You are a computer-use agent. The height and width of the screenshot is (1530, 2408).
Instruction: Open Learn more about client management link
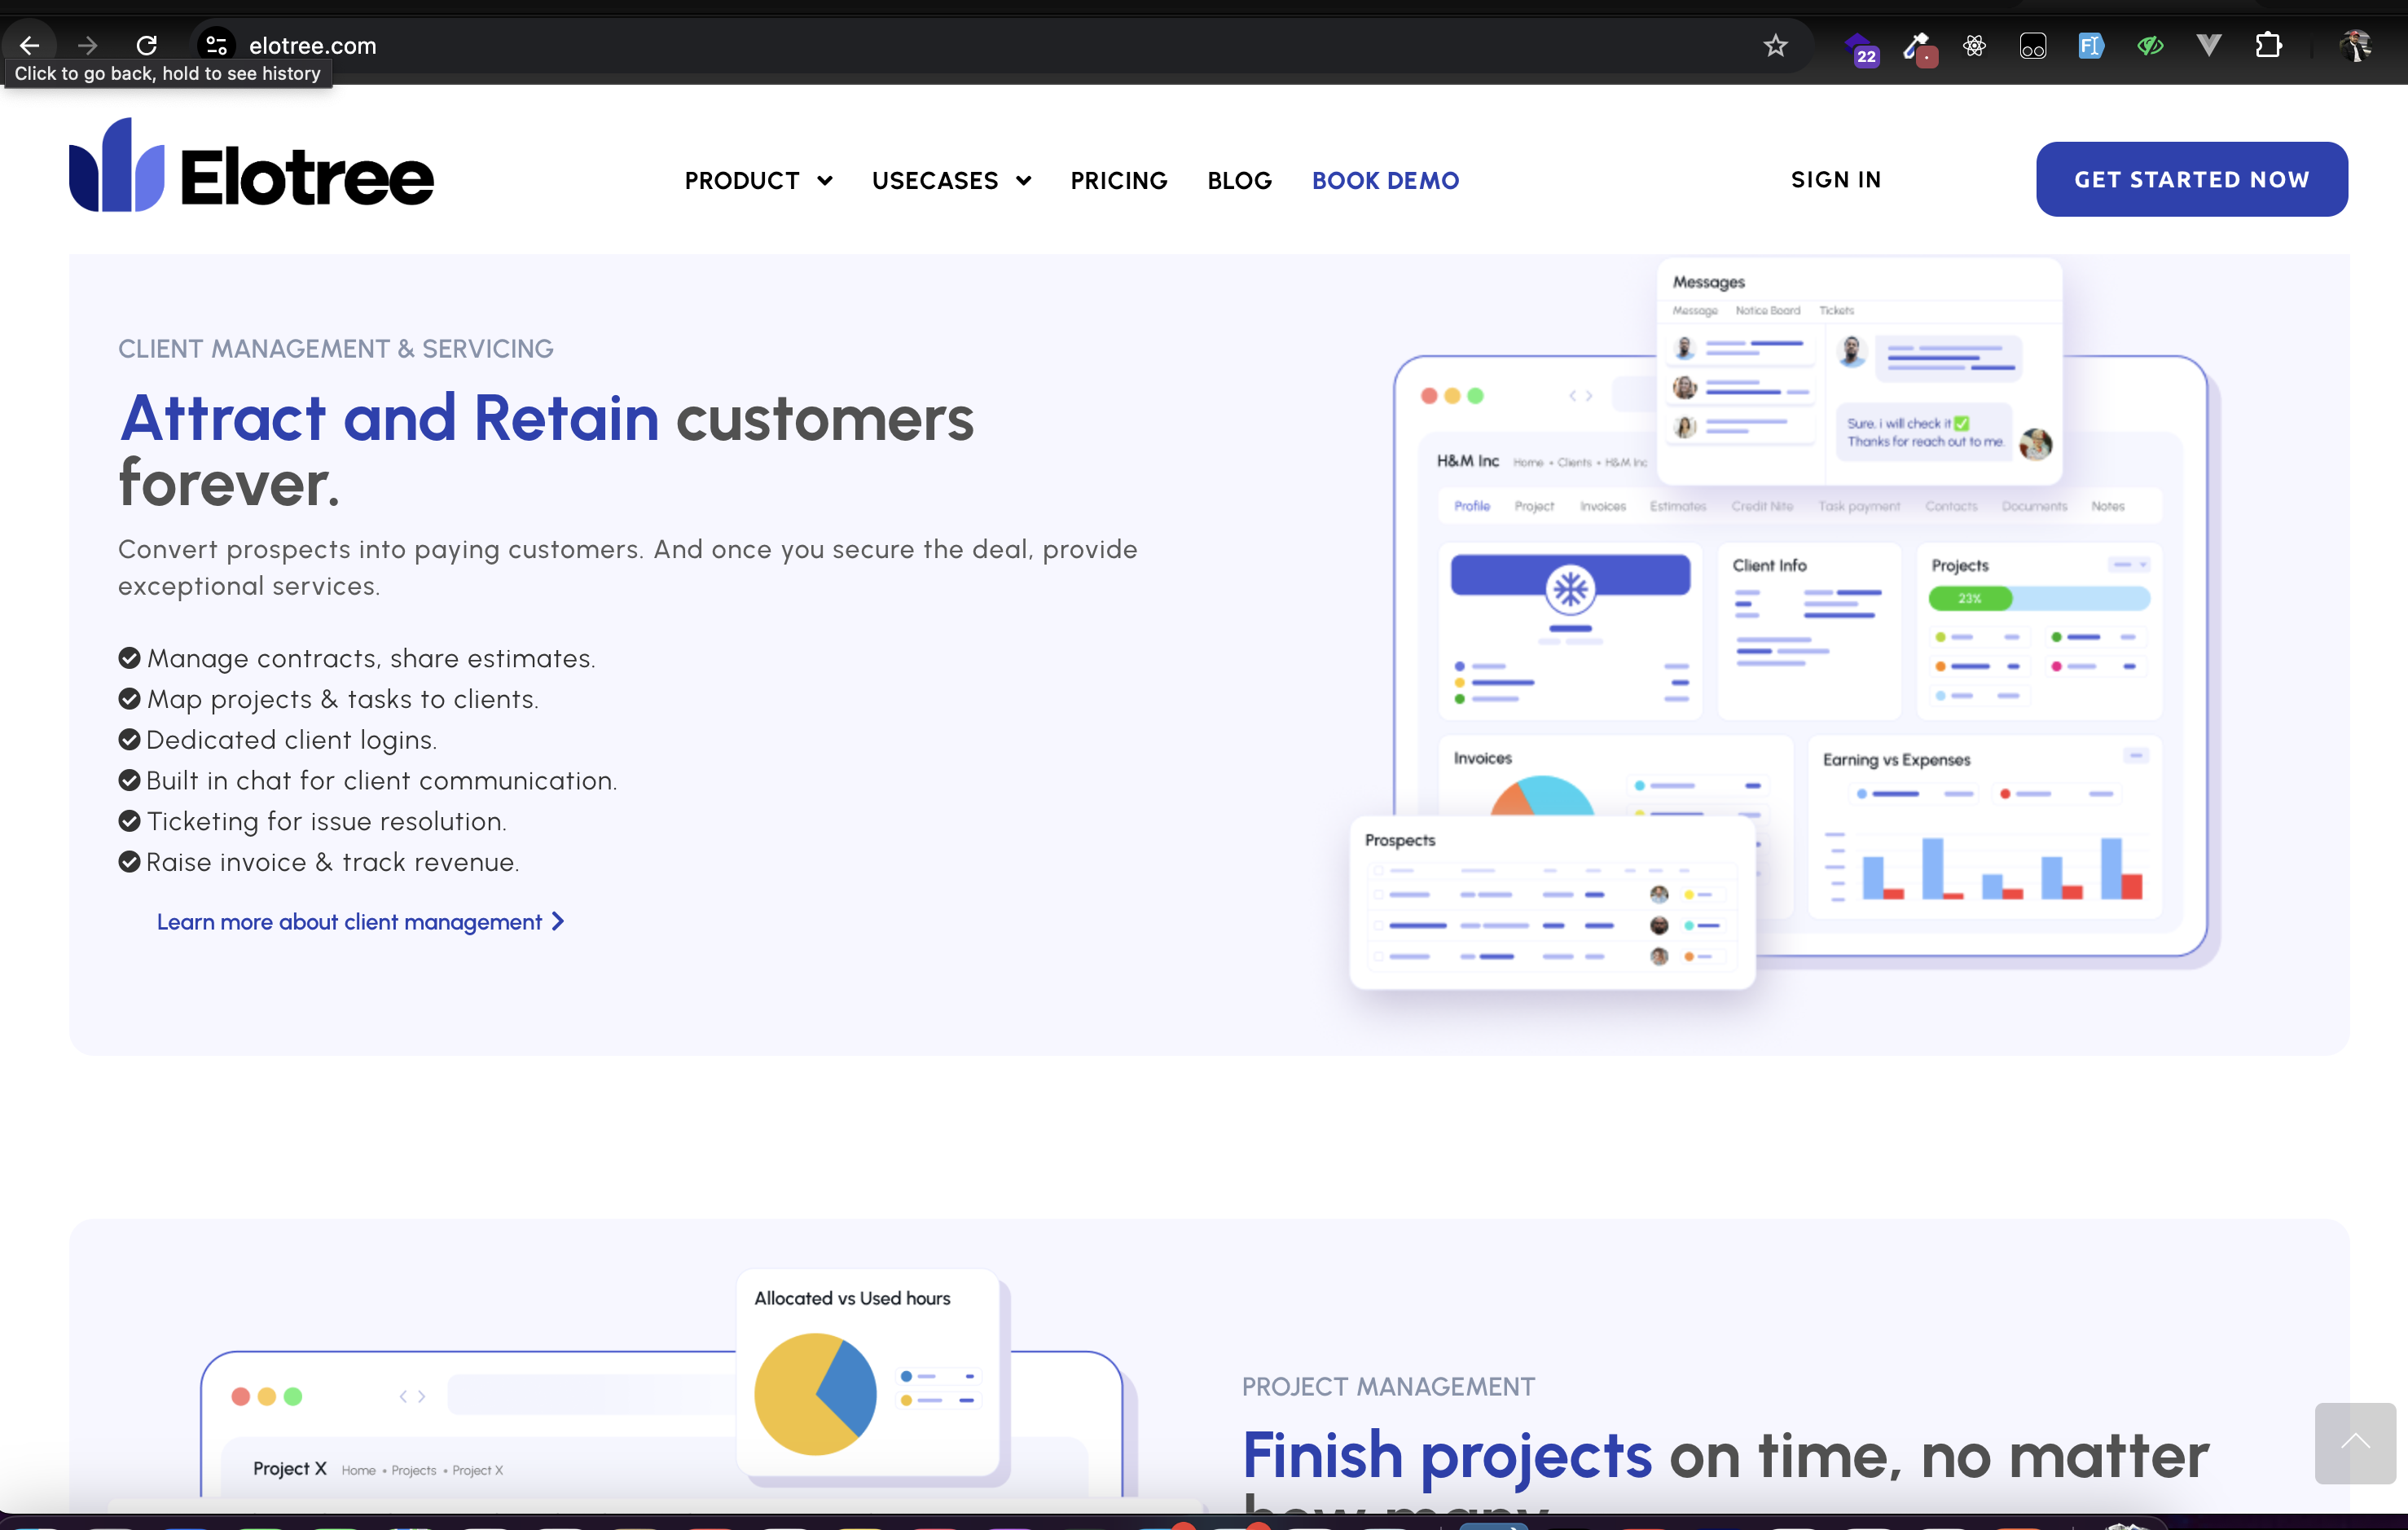pyautogui.click(x=360, y=921)
